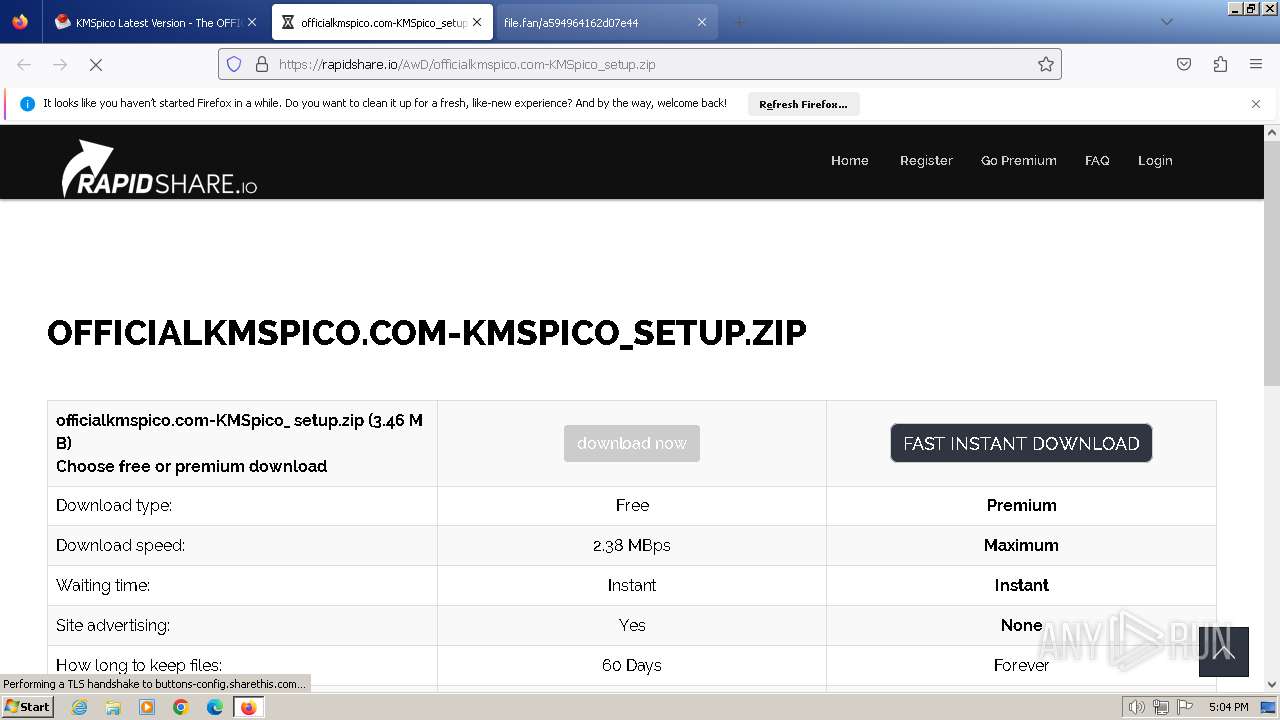Close the officialkmspico.com-KMSpico_setup tab

tap(477, 22)
